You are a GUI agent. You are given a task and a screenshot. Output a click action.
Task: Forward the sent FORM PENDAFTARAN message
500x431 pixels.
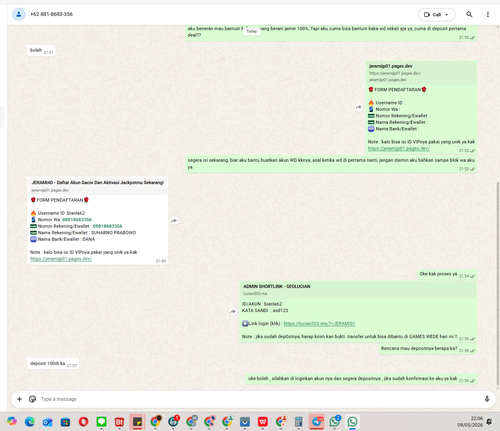359,107
